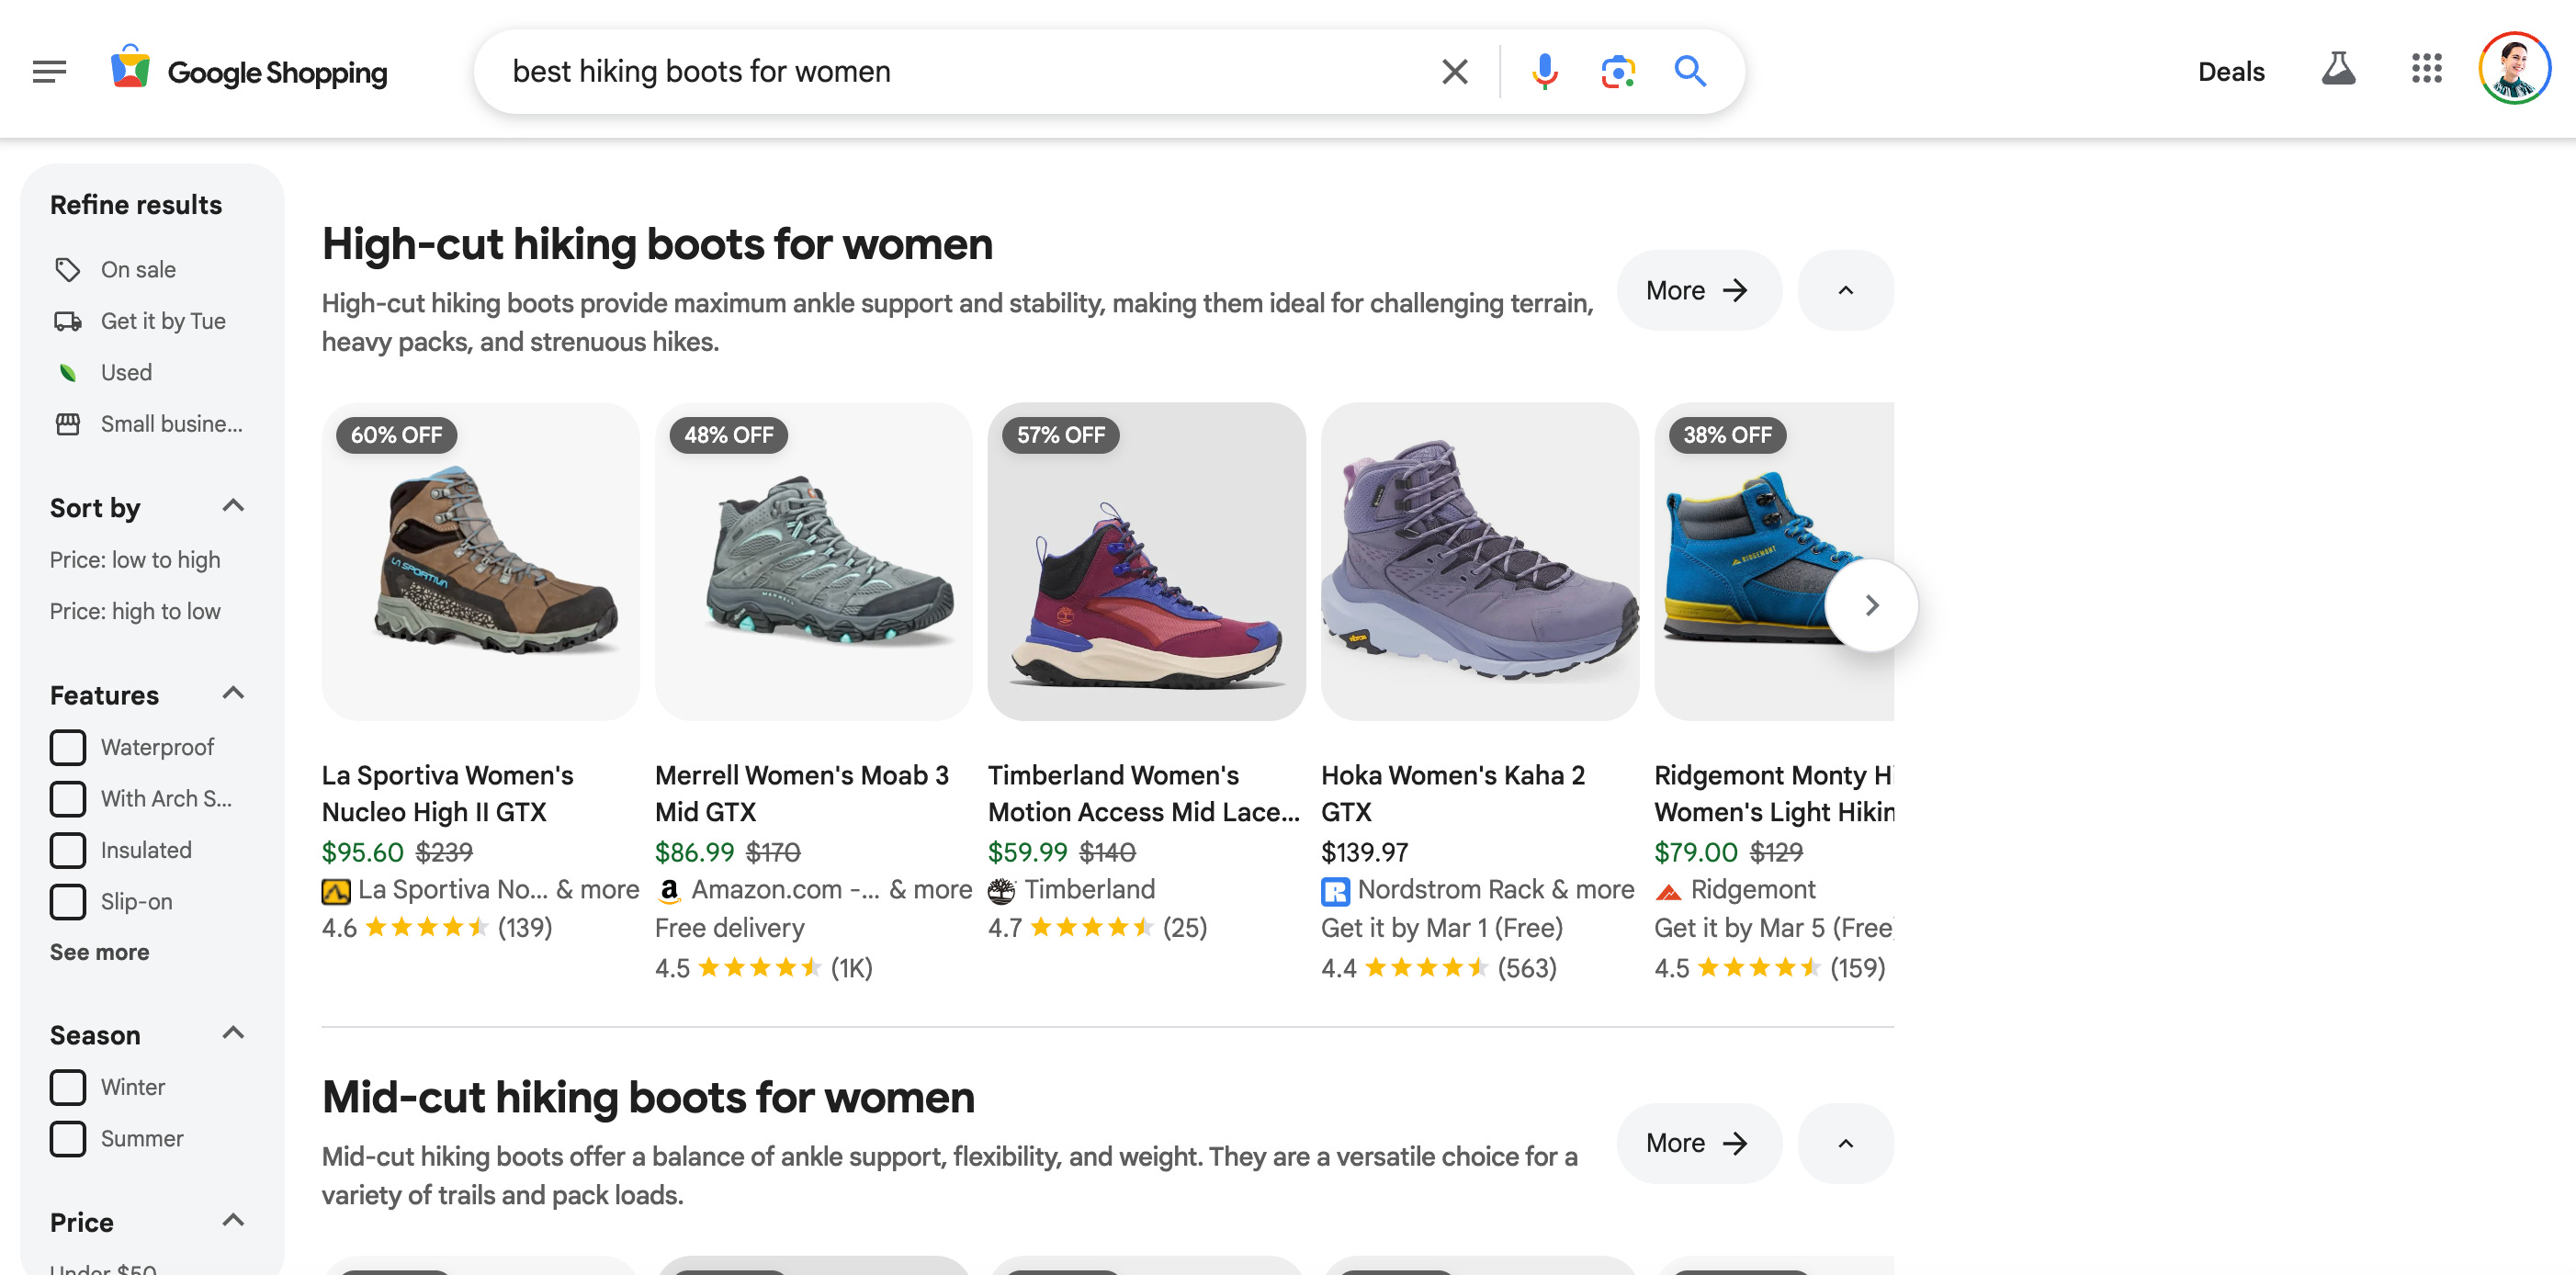
Task: Click the 4.7 star rating (25)
Action: tap(1097, 928)
